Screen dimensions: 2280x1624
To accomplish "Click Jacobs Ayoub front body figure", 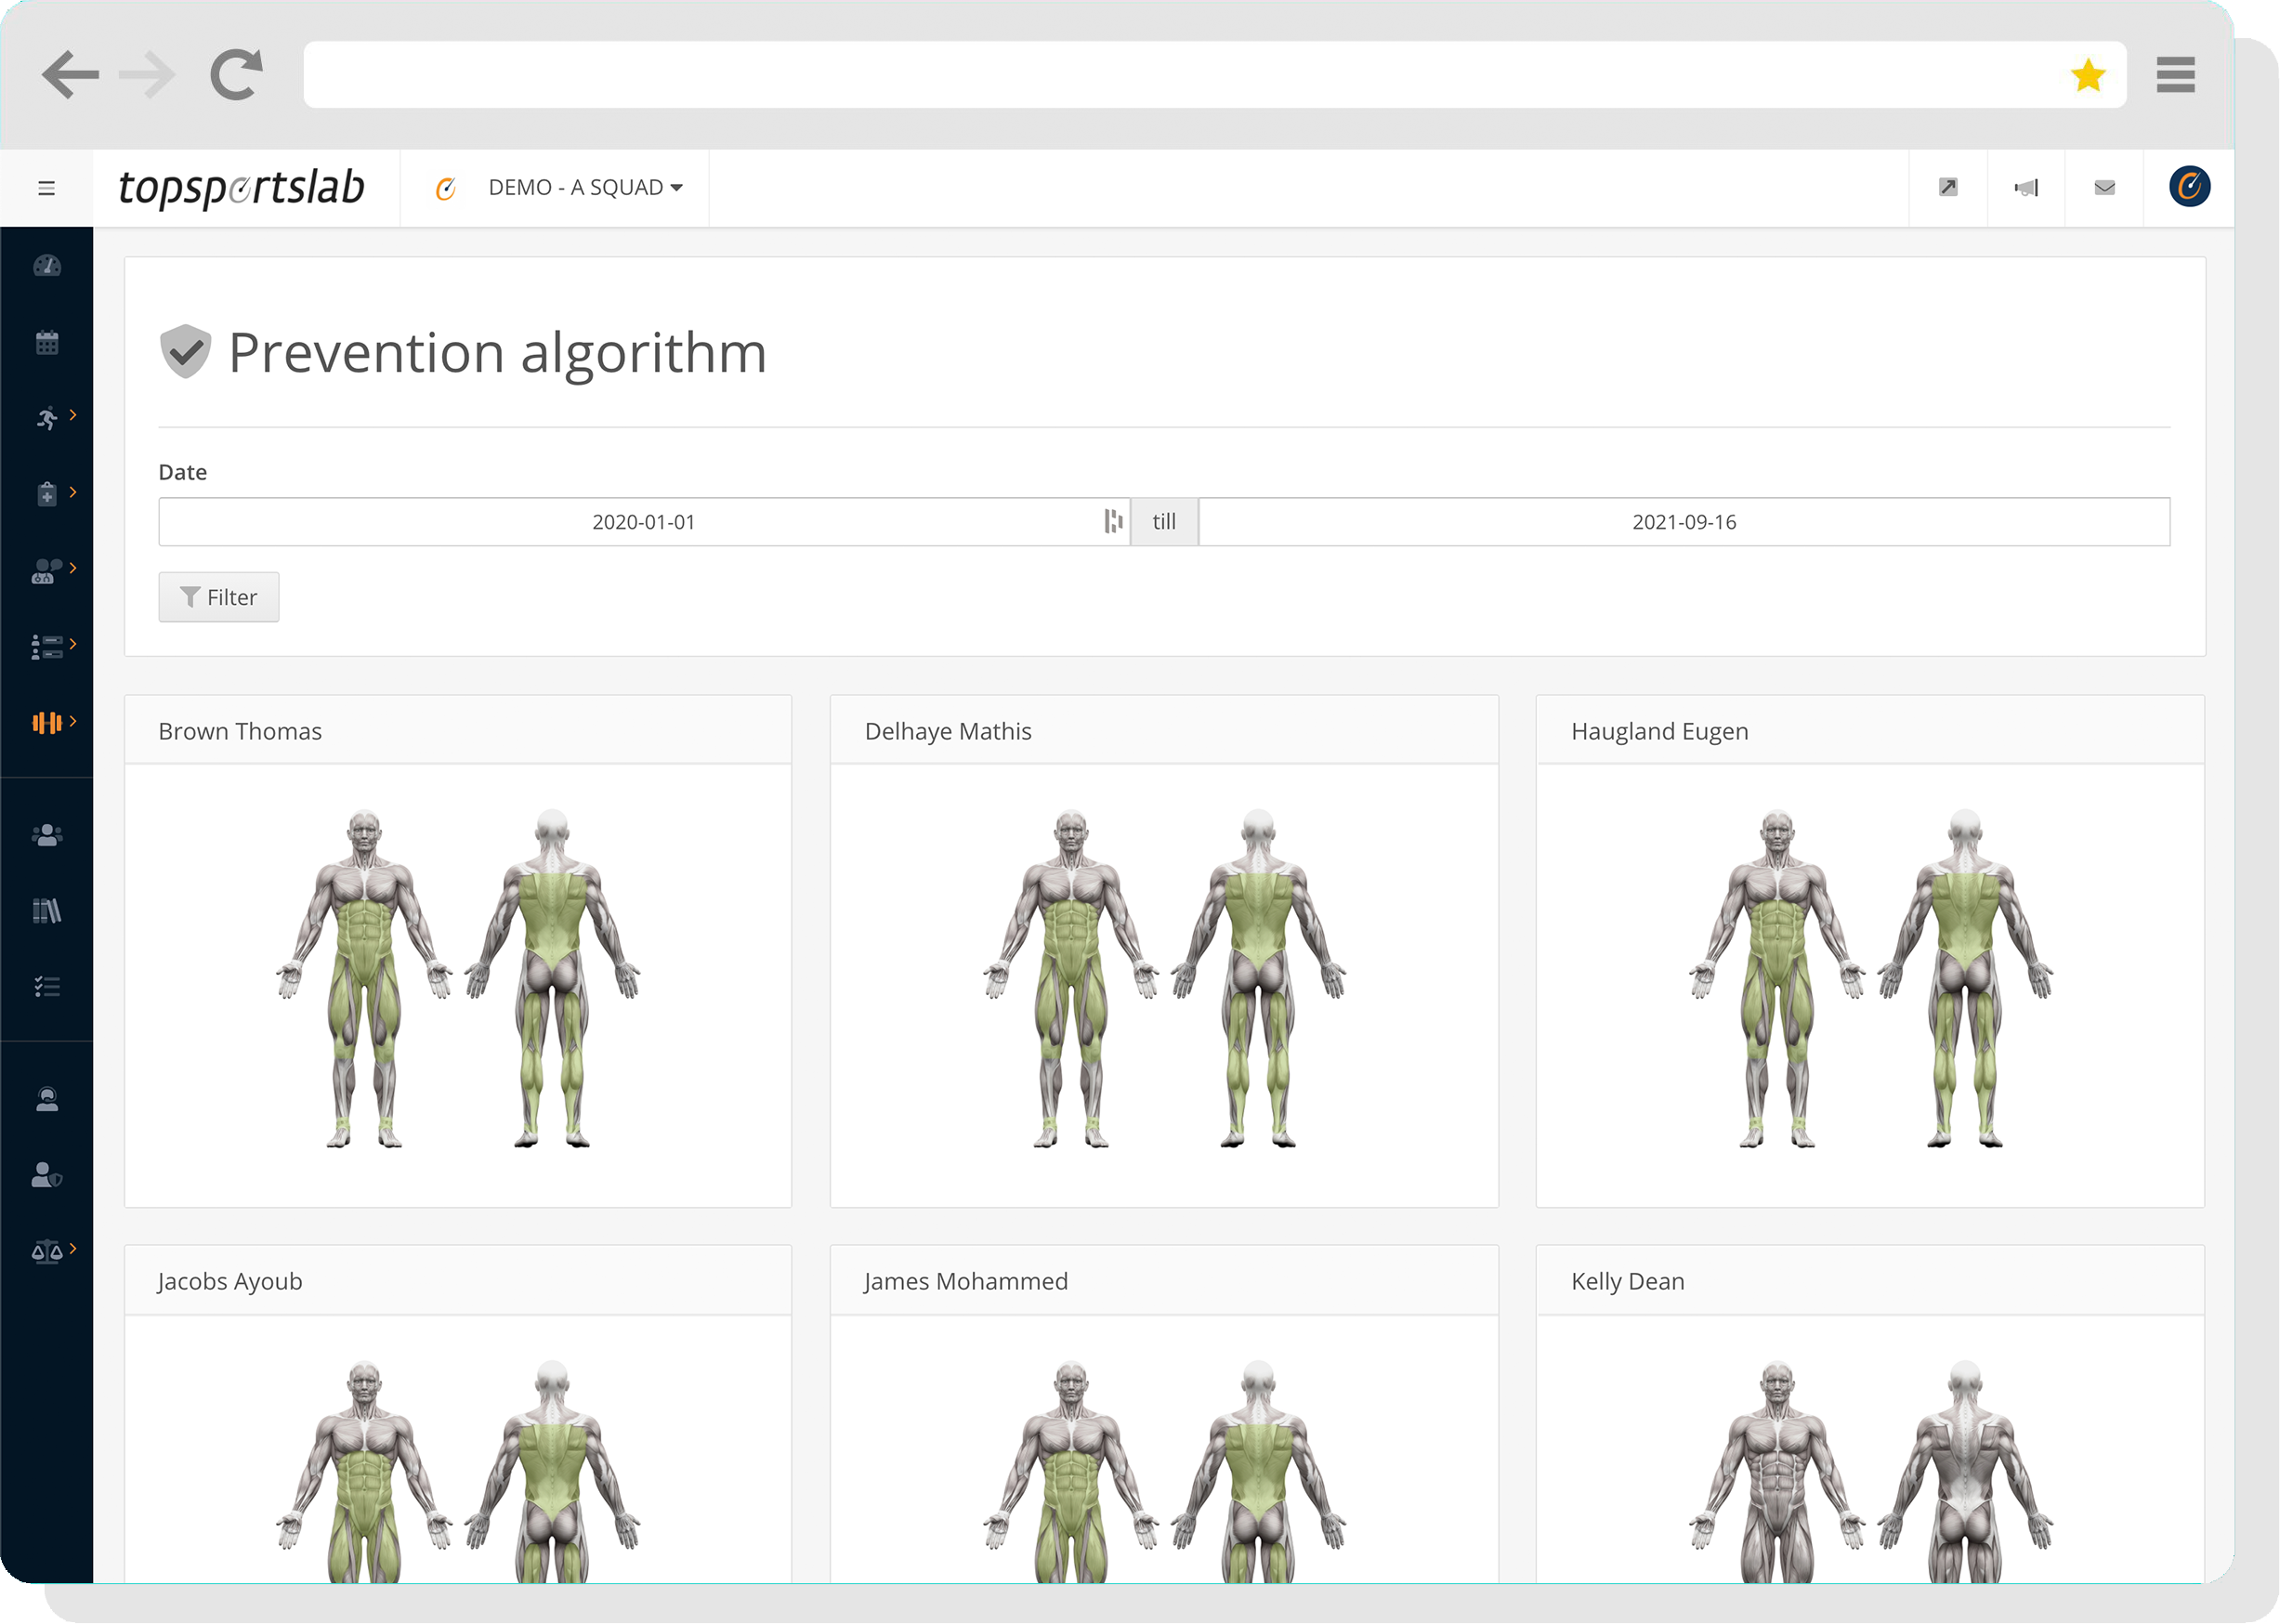I will 364,1471.
